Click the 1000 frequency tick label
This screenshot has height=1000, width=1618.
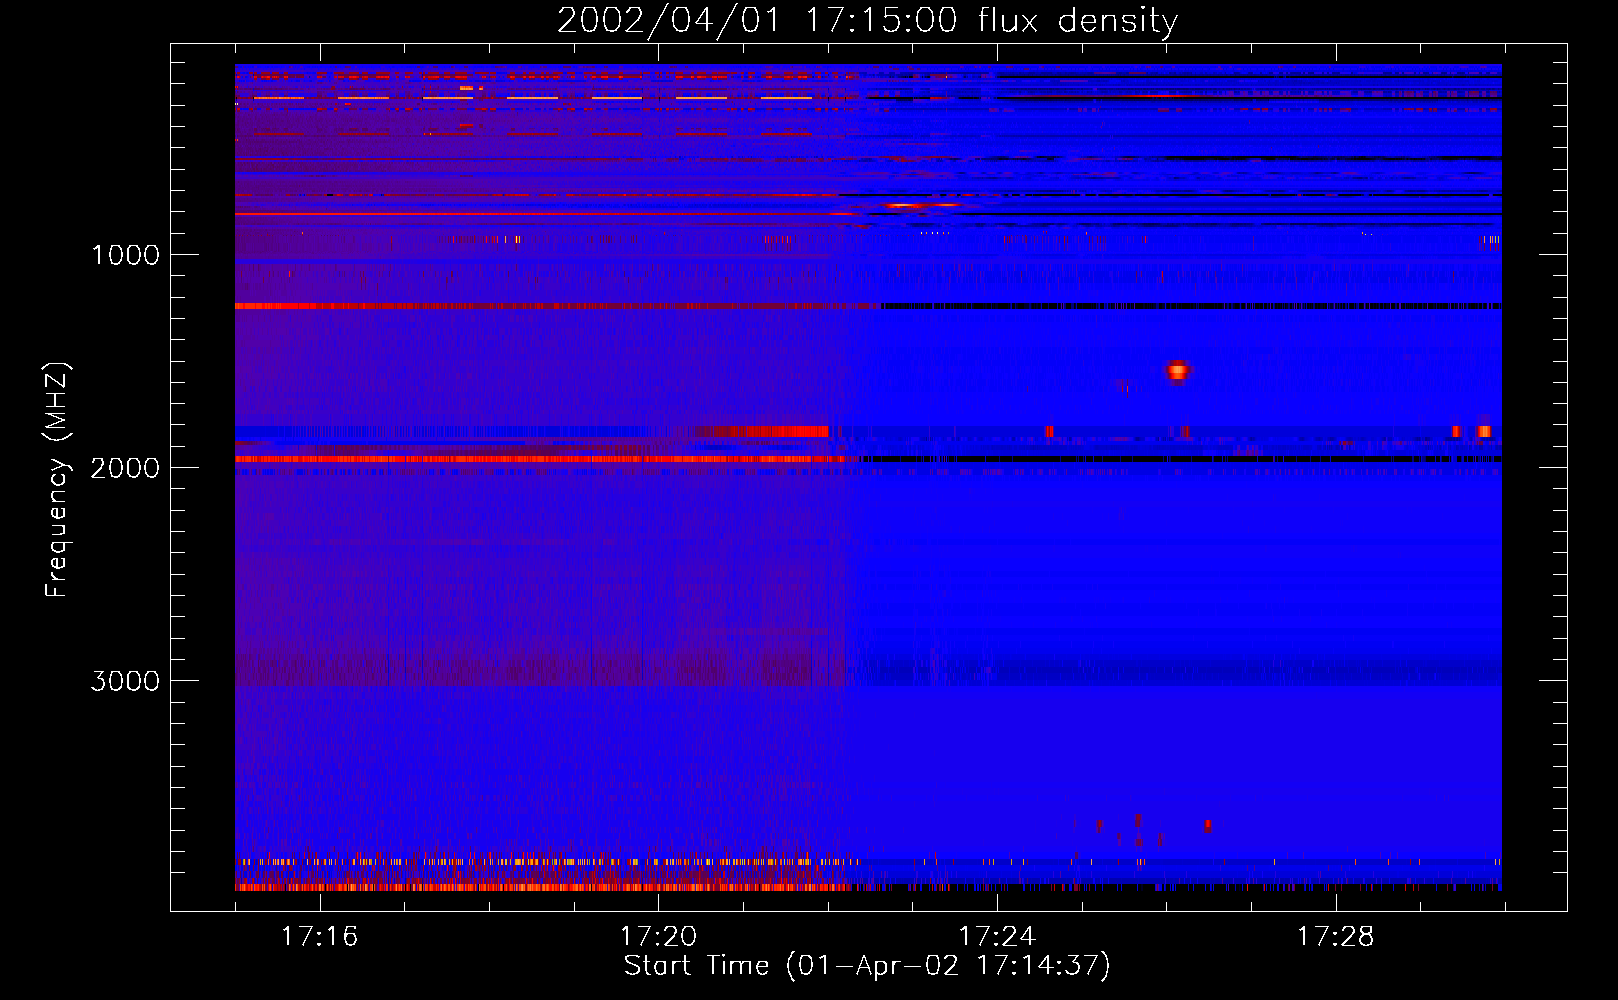(126, 255)
